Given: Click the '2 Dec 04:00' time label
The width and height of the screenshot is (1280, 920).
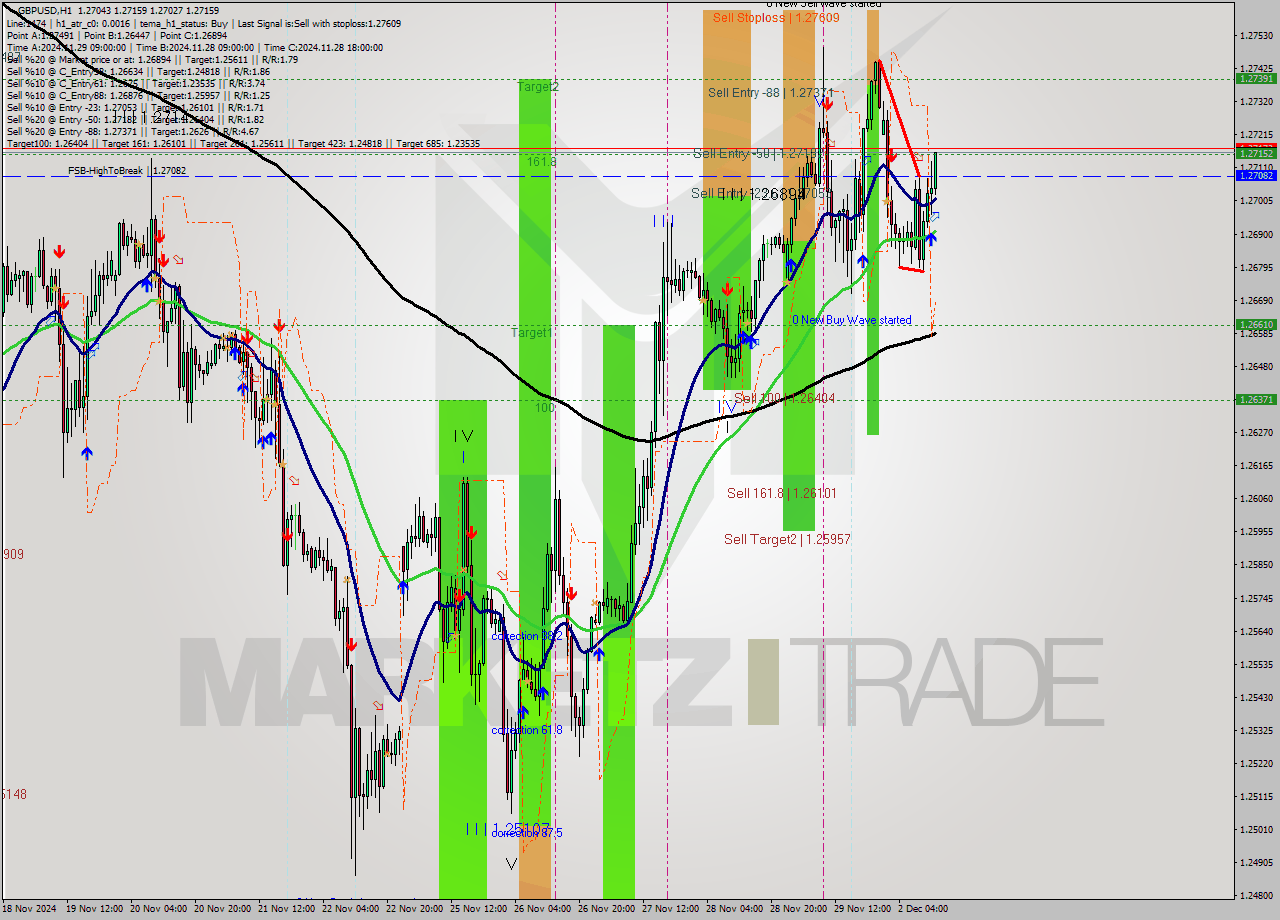Looking at the screenshot, I should coord(924,909).
